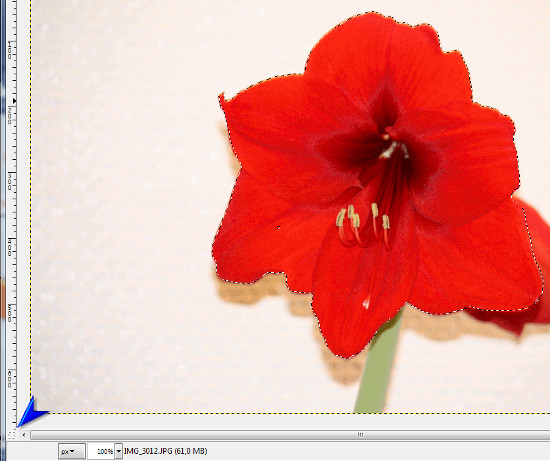Screen dimensions: 550x461
Task: Click the blue arrow annotation
Action: click(x=32, y=412)
